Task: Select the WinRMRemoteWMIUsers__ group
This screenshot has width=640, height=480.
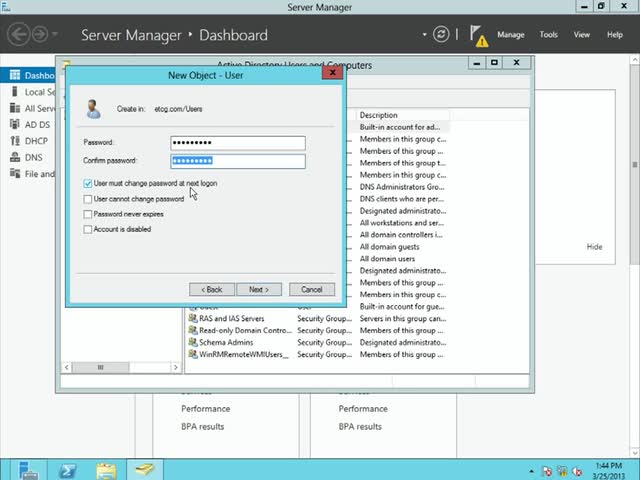Action: [x=244, y=354]
